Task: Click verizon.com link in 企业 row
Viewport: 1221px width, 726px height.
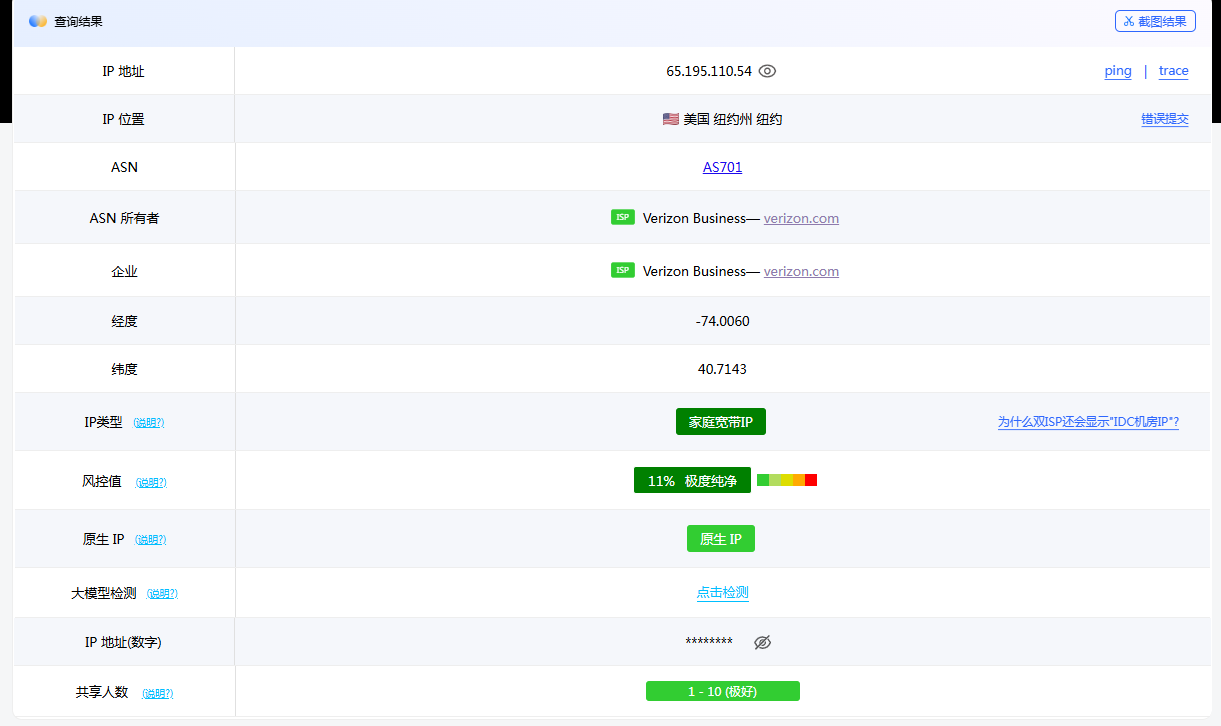Action: (x=801, y=271)
